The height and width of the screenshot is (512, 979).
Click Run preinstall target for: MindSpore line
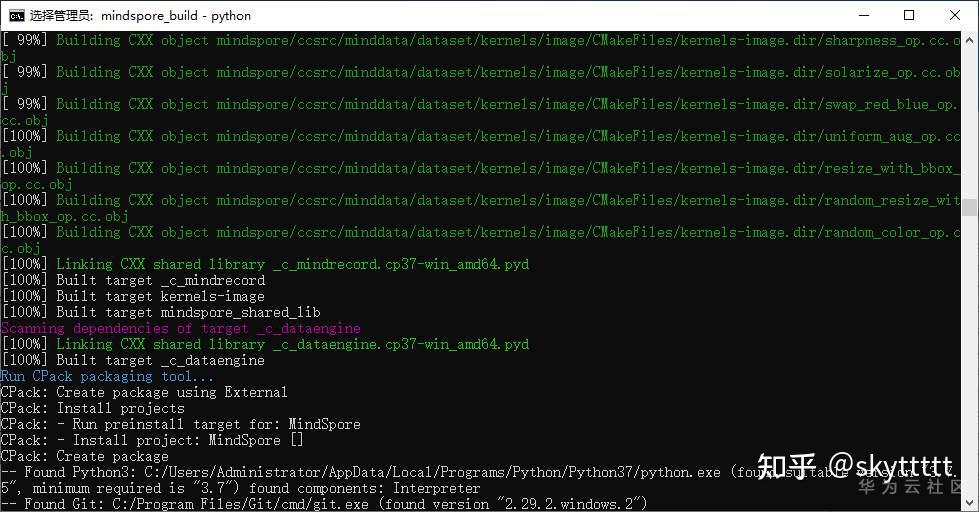point(181,424)
